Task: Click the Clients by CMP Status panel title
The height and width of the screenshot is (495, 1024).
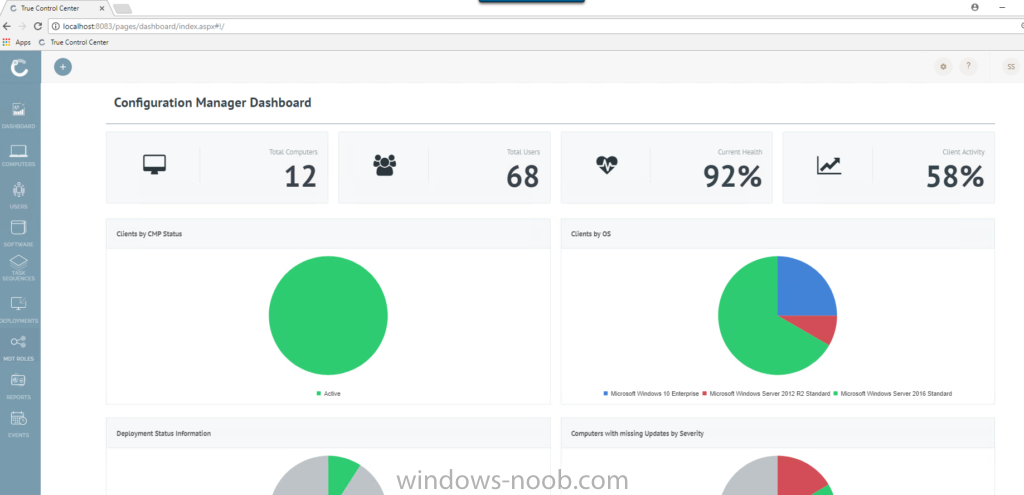Action: pyautogui.click(x=149, y=234)
